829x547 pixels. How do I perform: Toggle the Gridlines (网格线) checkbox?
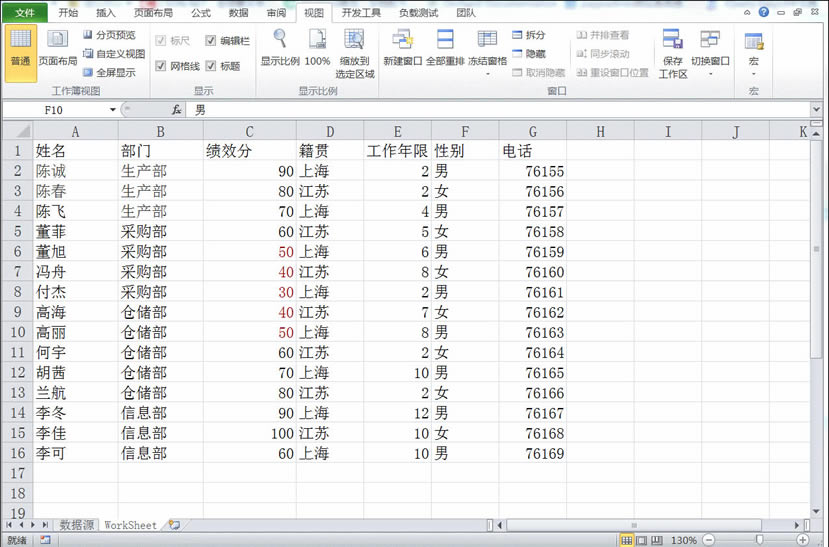coord(161,66)
